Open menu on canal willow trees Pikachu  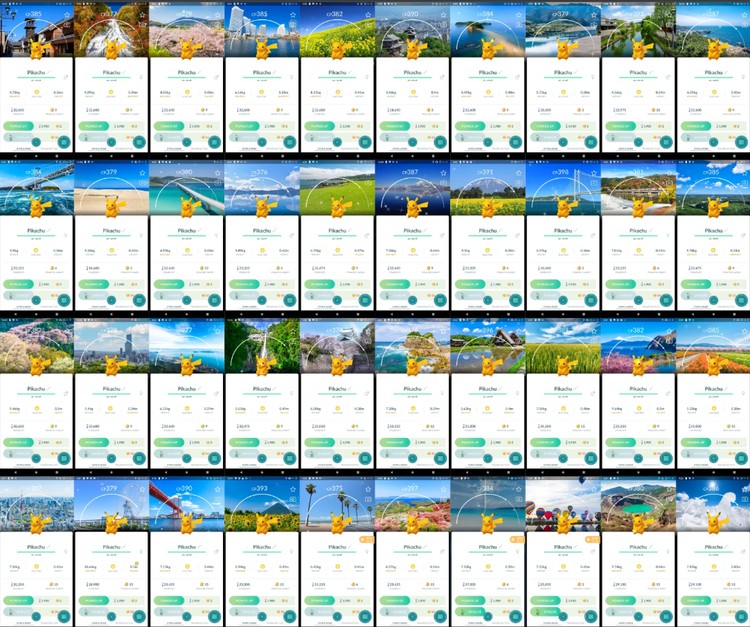tap(666, 142)
